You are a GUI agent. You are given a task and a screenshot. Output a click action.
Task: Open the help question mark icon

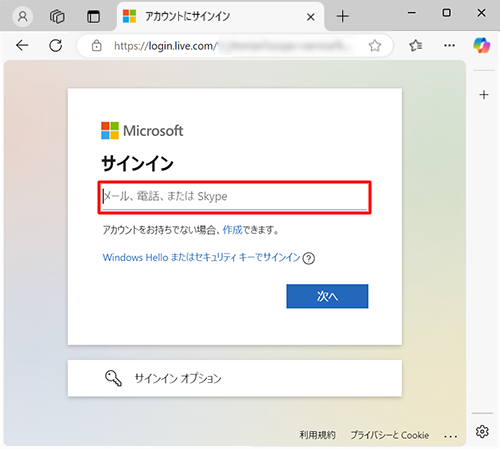click(x=309, y=258)
